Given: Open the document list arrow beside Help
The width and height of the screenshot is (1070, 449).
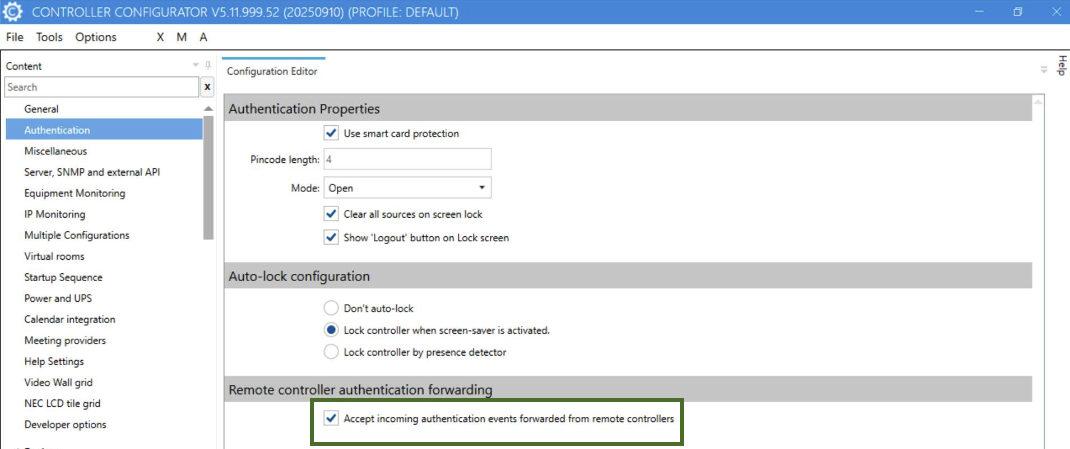Looking at the screenshot, I should [1044, 70].
